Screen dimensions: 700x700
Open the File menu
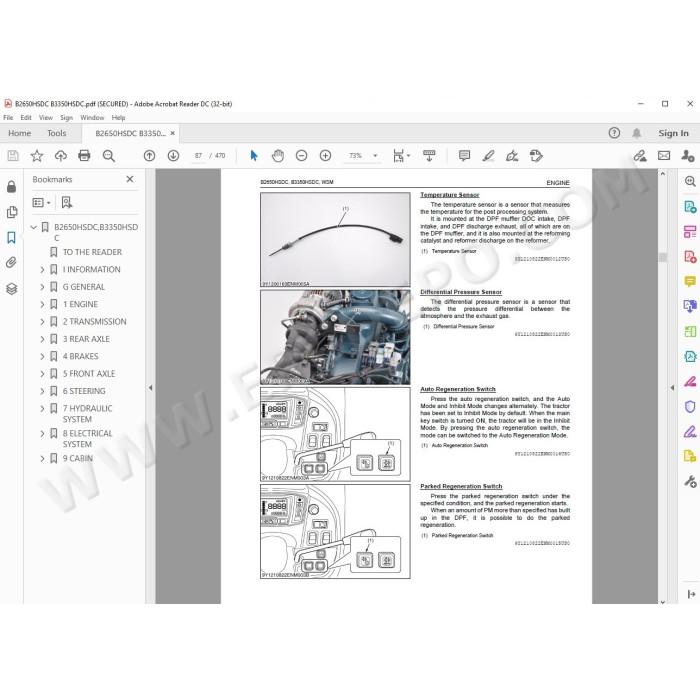click(x=8, y=117)
